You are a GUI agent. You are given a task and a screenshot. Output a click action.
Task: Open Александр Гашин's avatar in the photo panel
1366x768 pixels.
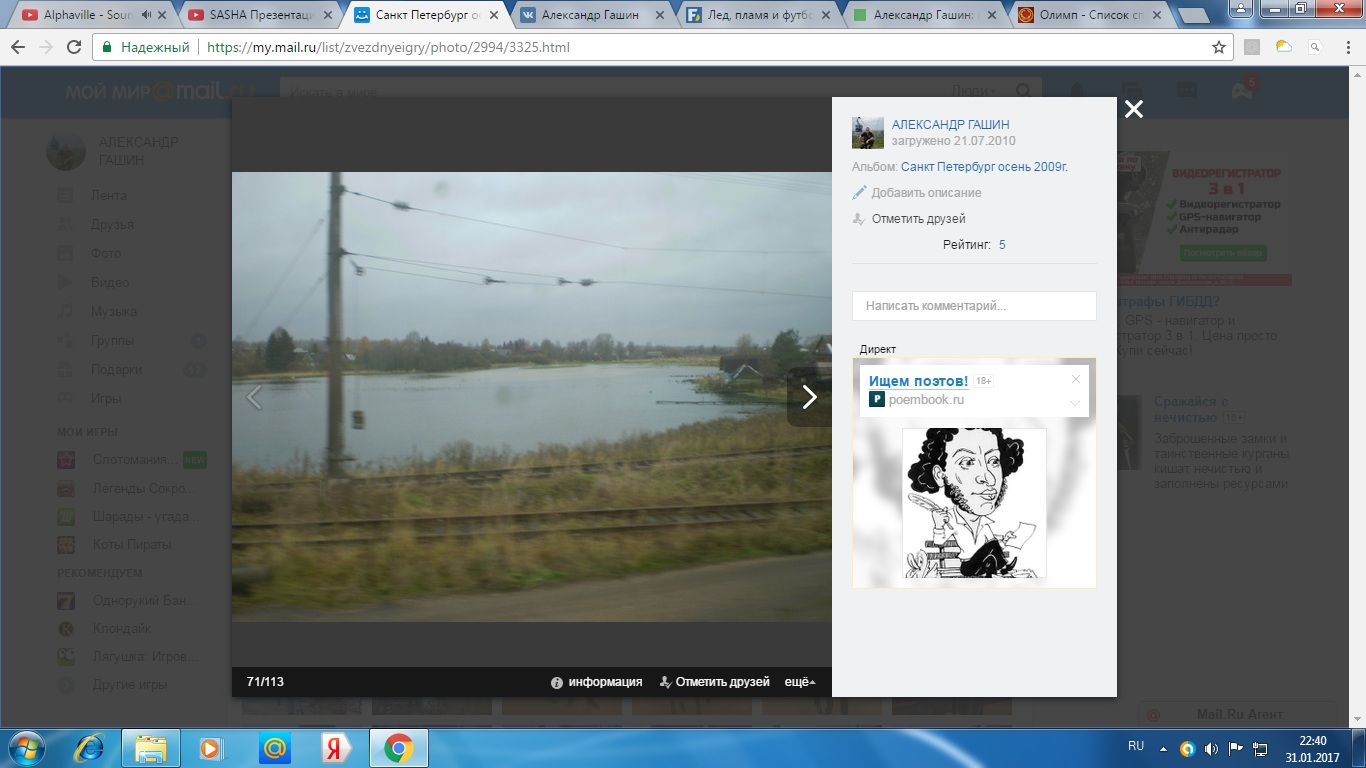click(867, 133)
